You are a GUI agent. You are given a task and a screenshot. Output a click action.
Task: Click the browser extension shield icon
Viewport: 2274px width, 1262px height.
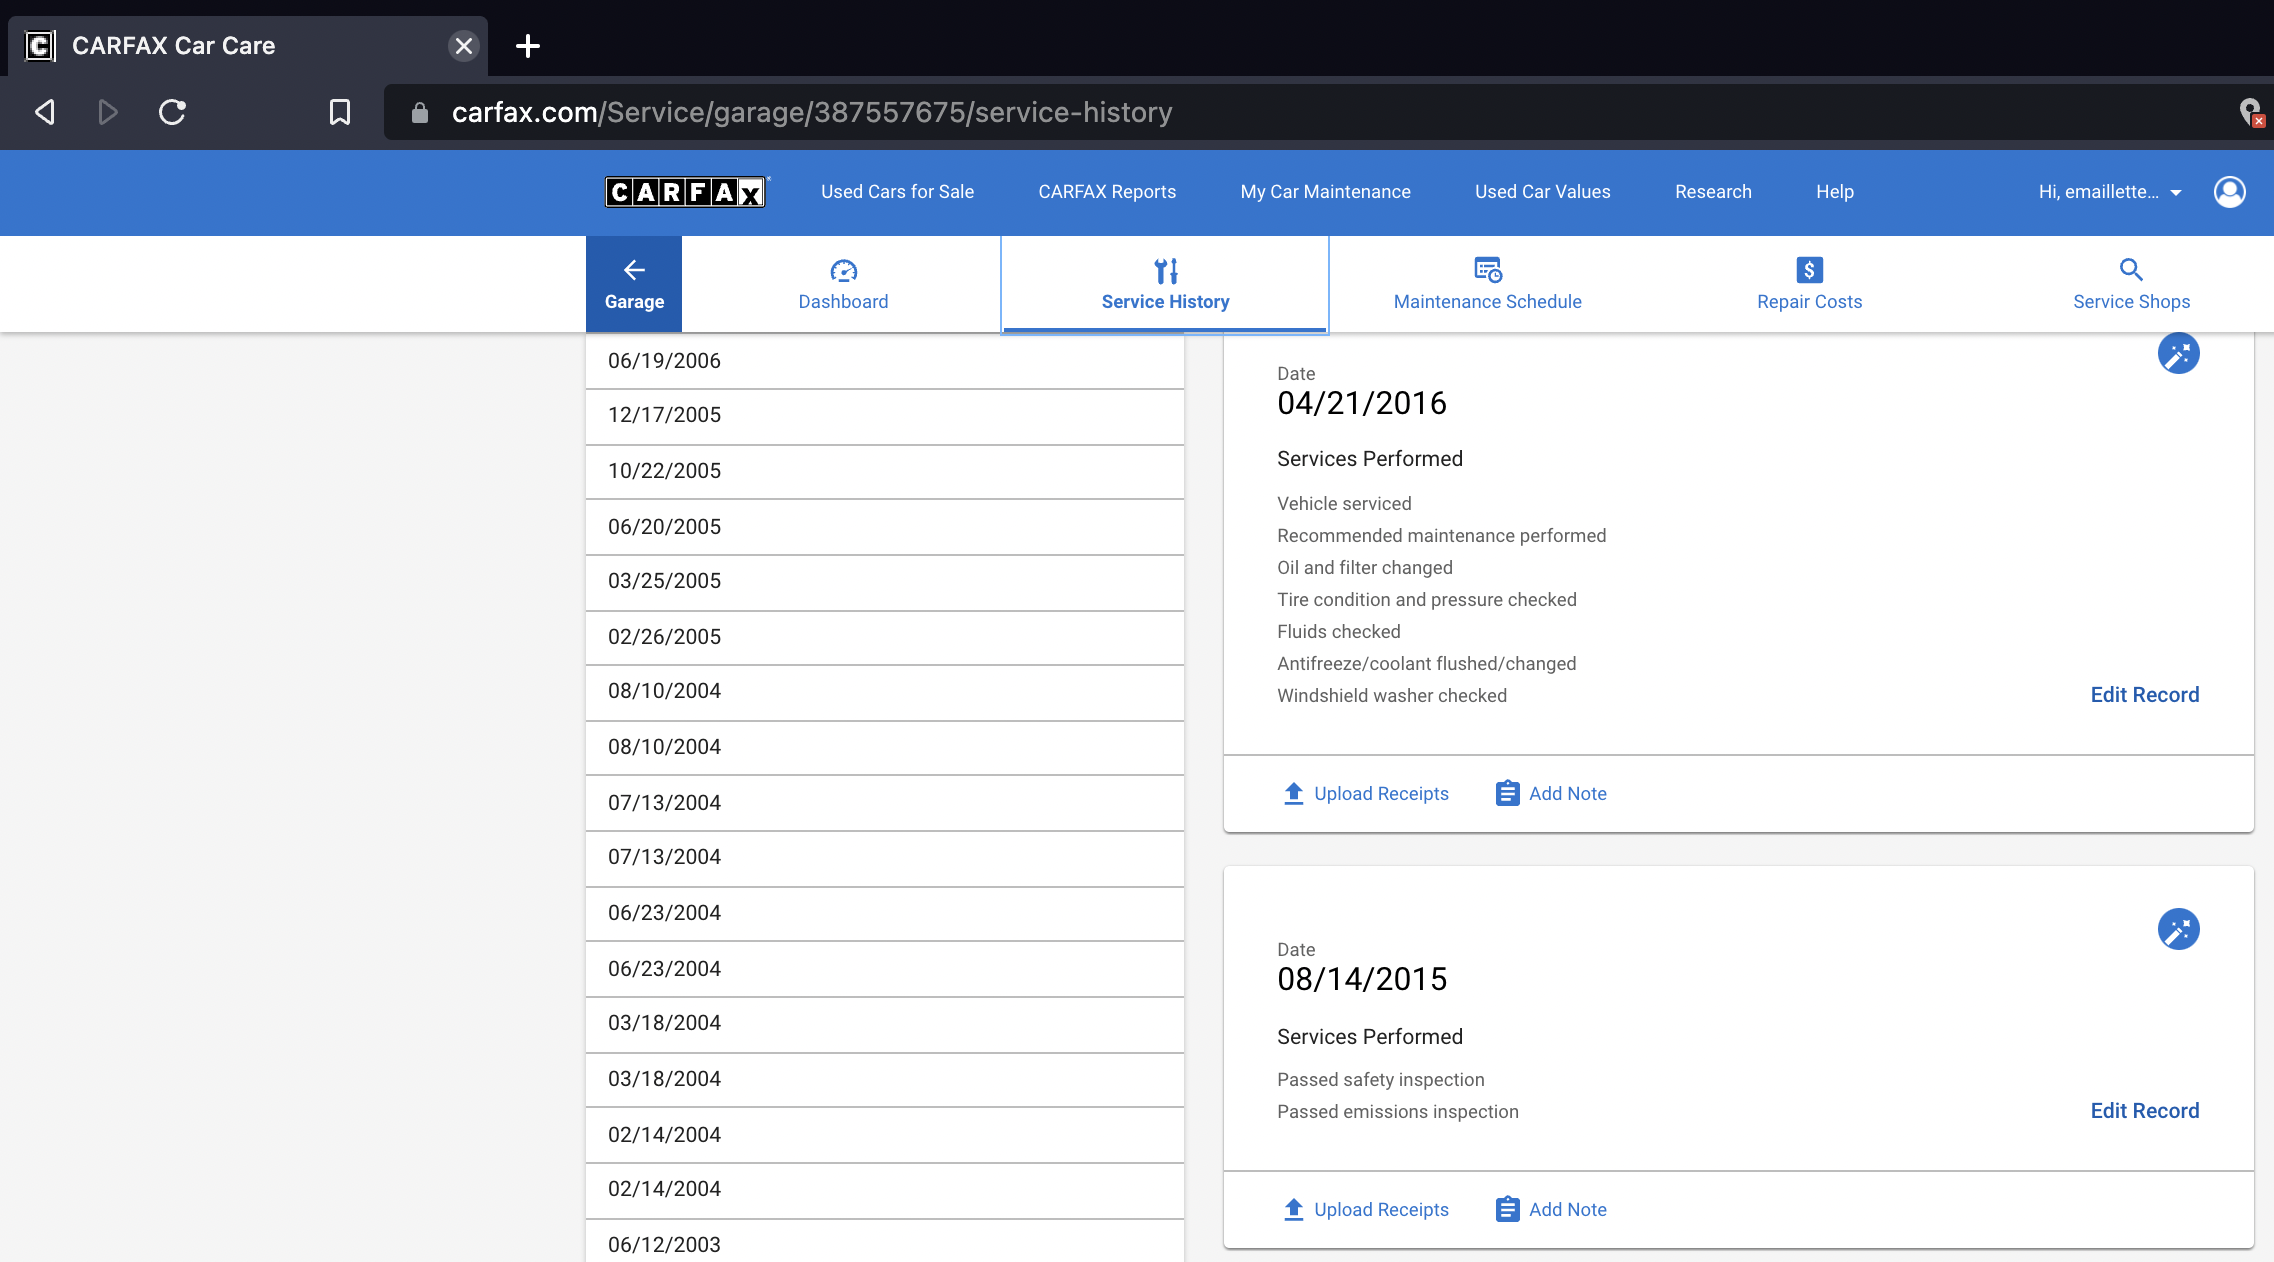2250,112
